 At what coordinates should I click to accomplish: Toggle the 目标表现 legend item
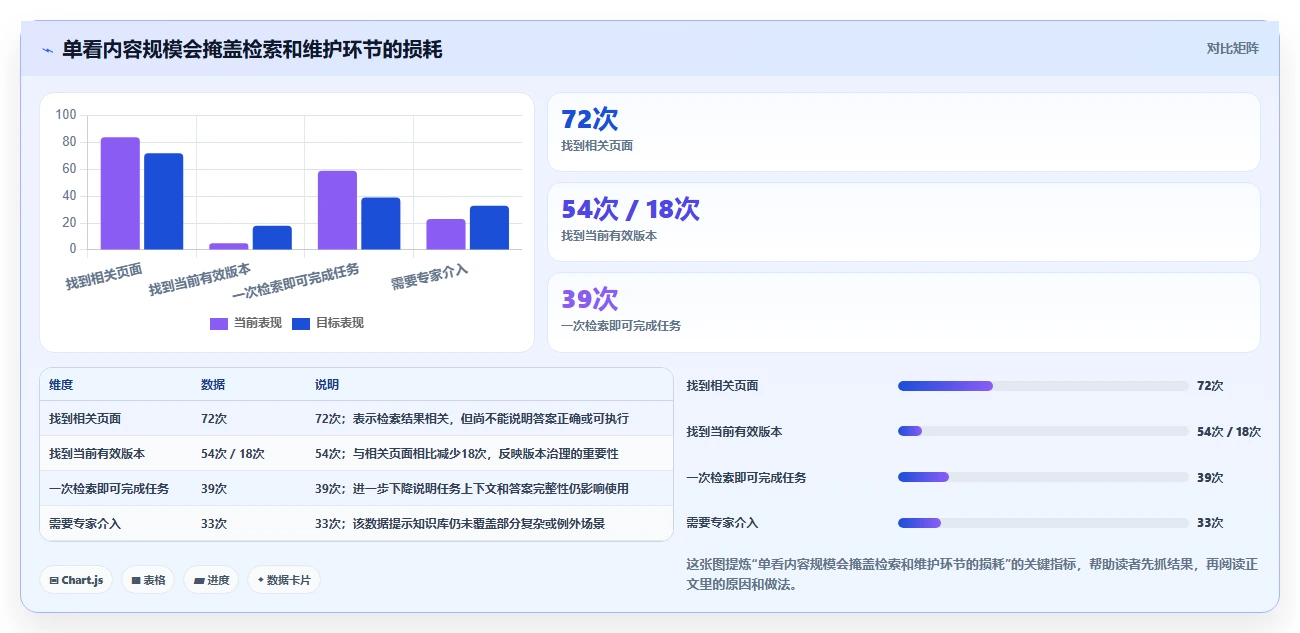click(328, 323)
